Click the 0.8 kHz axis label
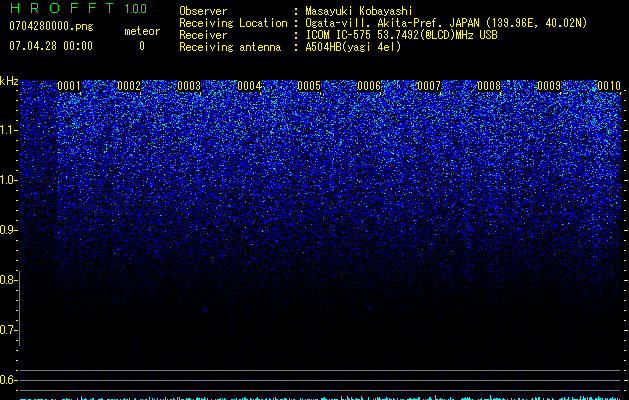The width and height of the screenshot is (629, 400). click(x=7, y=280)
